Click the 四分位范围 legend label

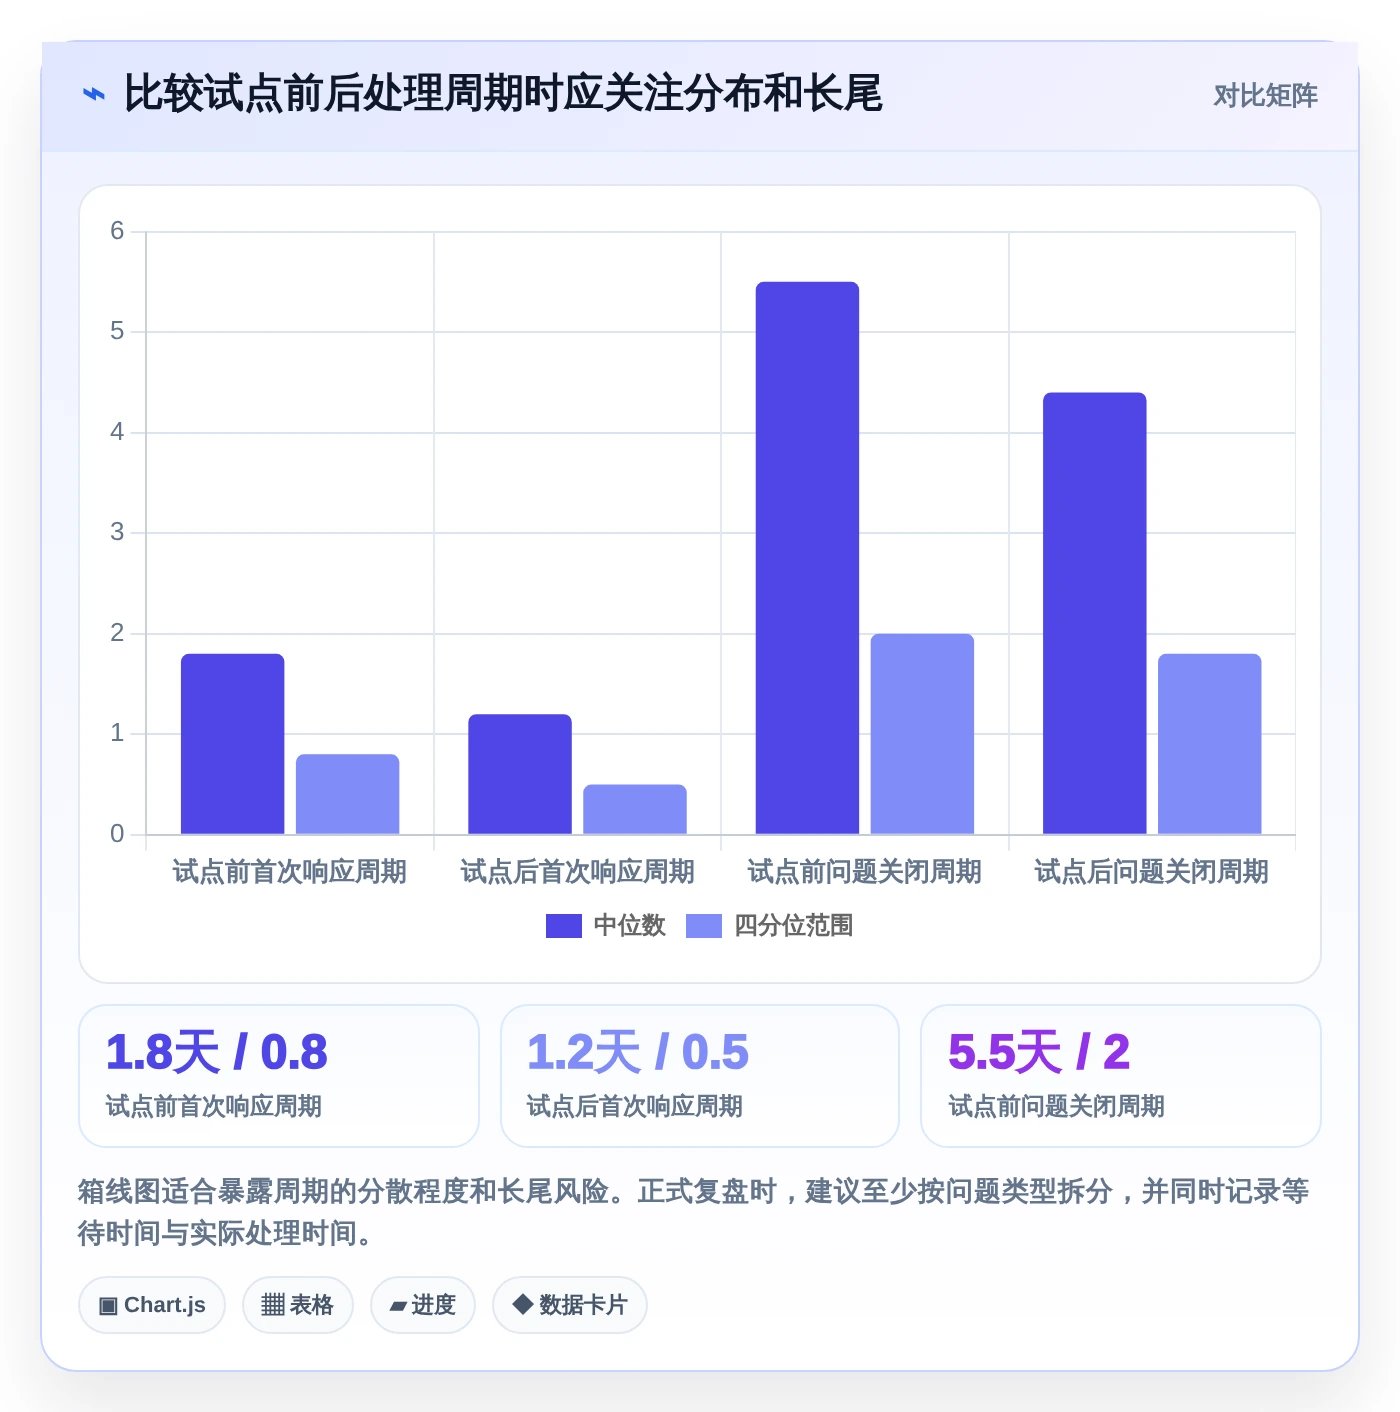click(794, 926)
